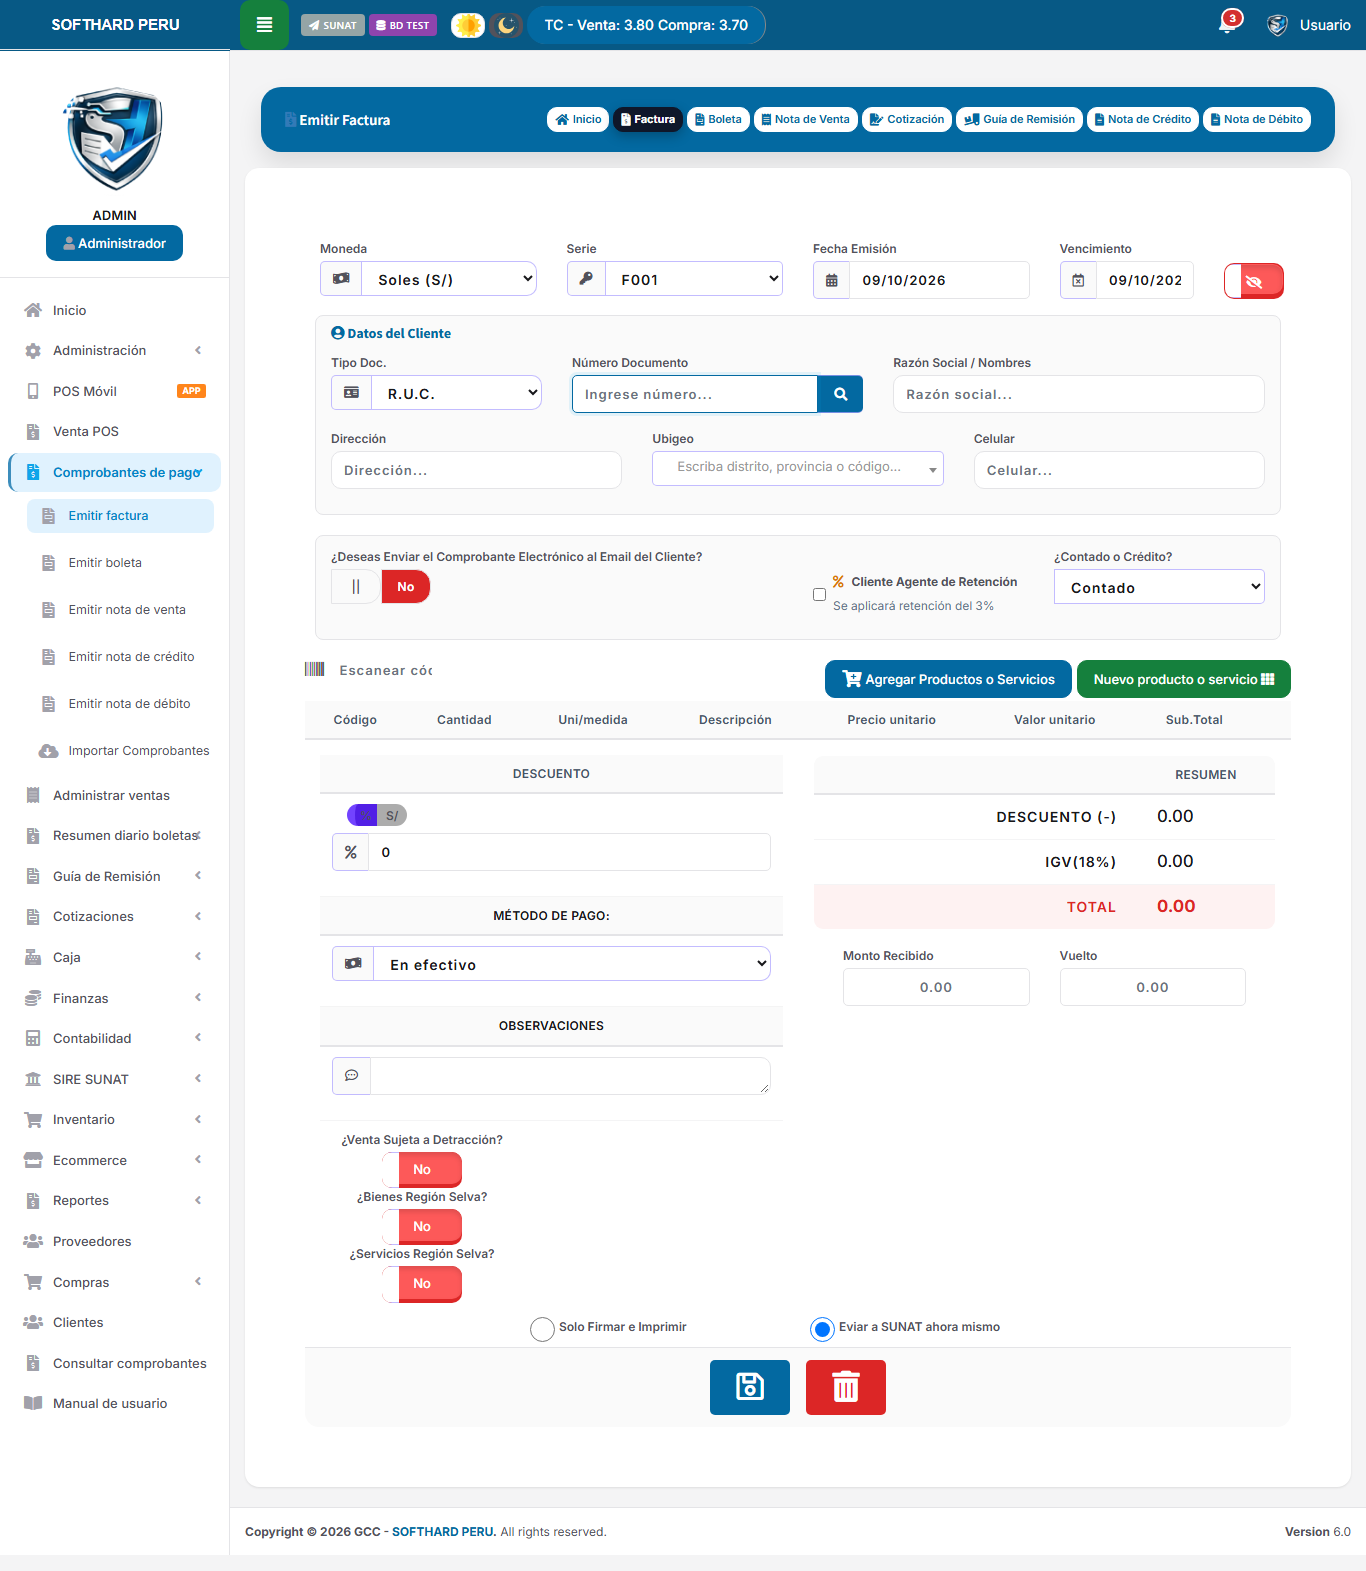The image size is (1366, 1571).
Task: Open Manual de usuario in sidebar
Action: click(x=115, y=1403)
